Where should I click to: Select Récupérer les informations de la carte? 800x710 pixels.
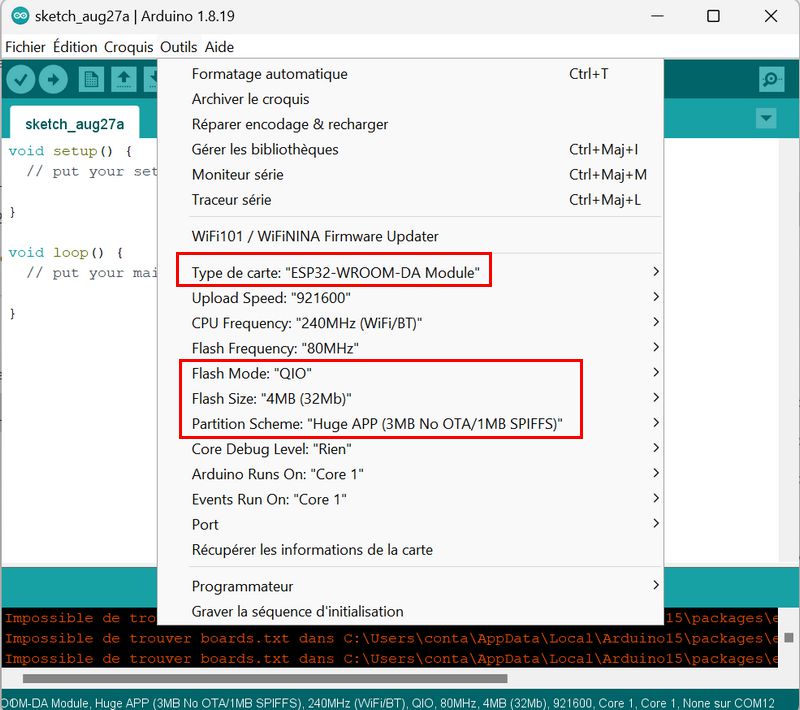tap(410, 550)
